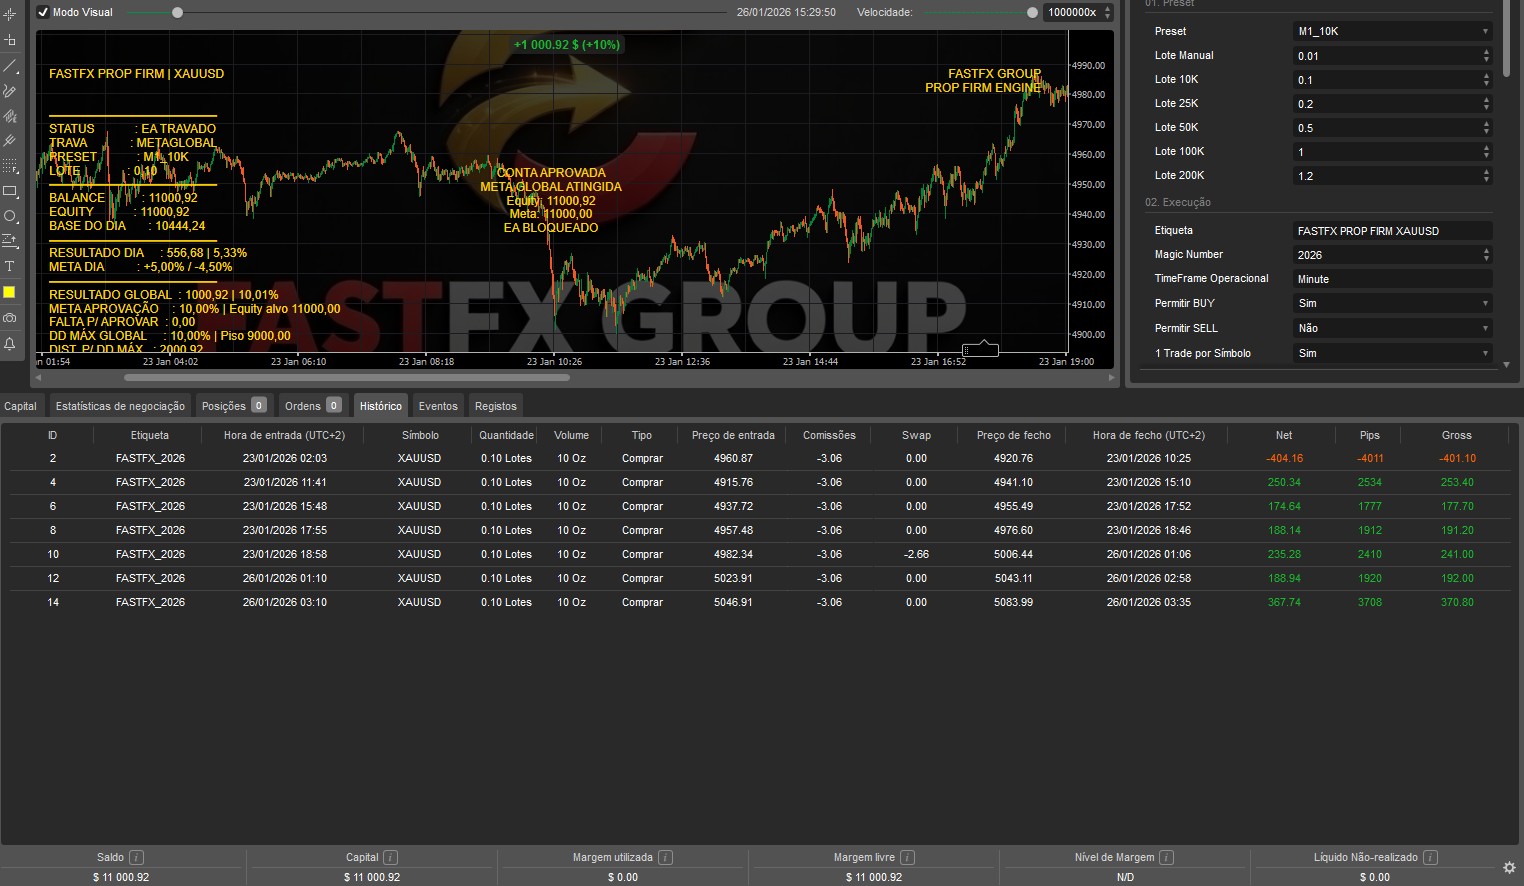Click the Magic Number input field

click(1385, 255)
